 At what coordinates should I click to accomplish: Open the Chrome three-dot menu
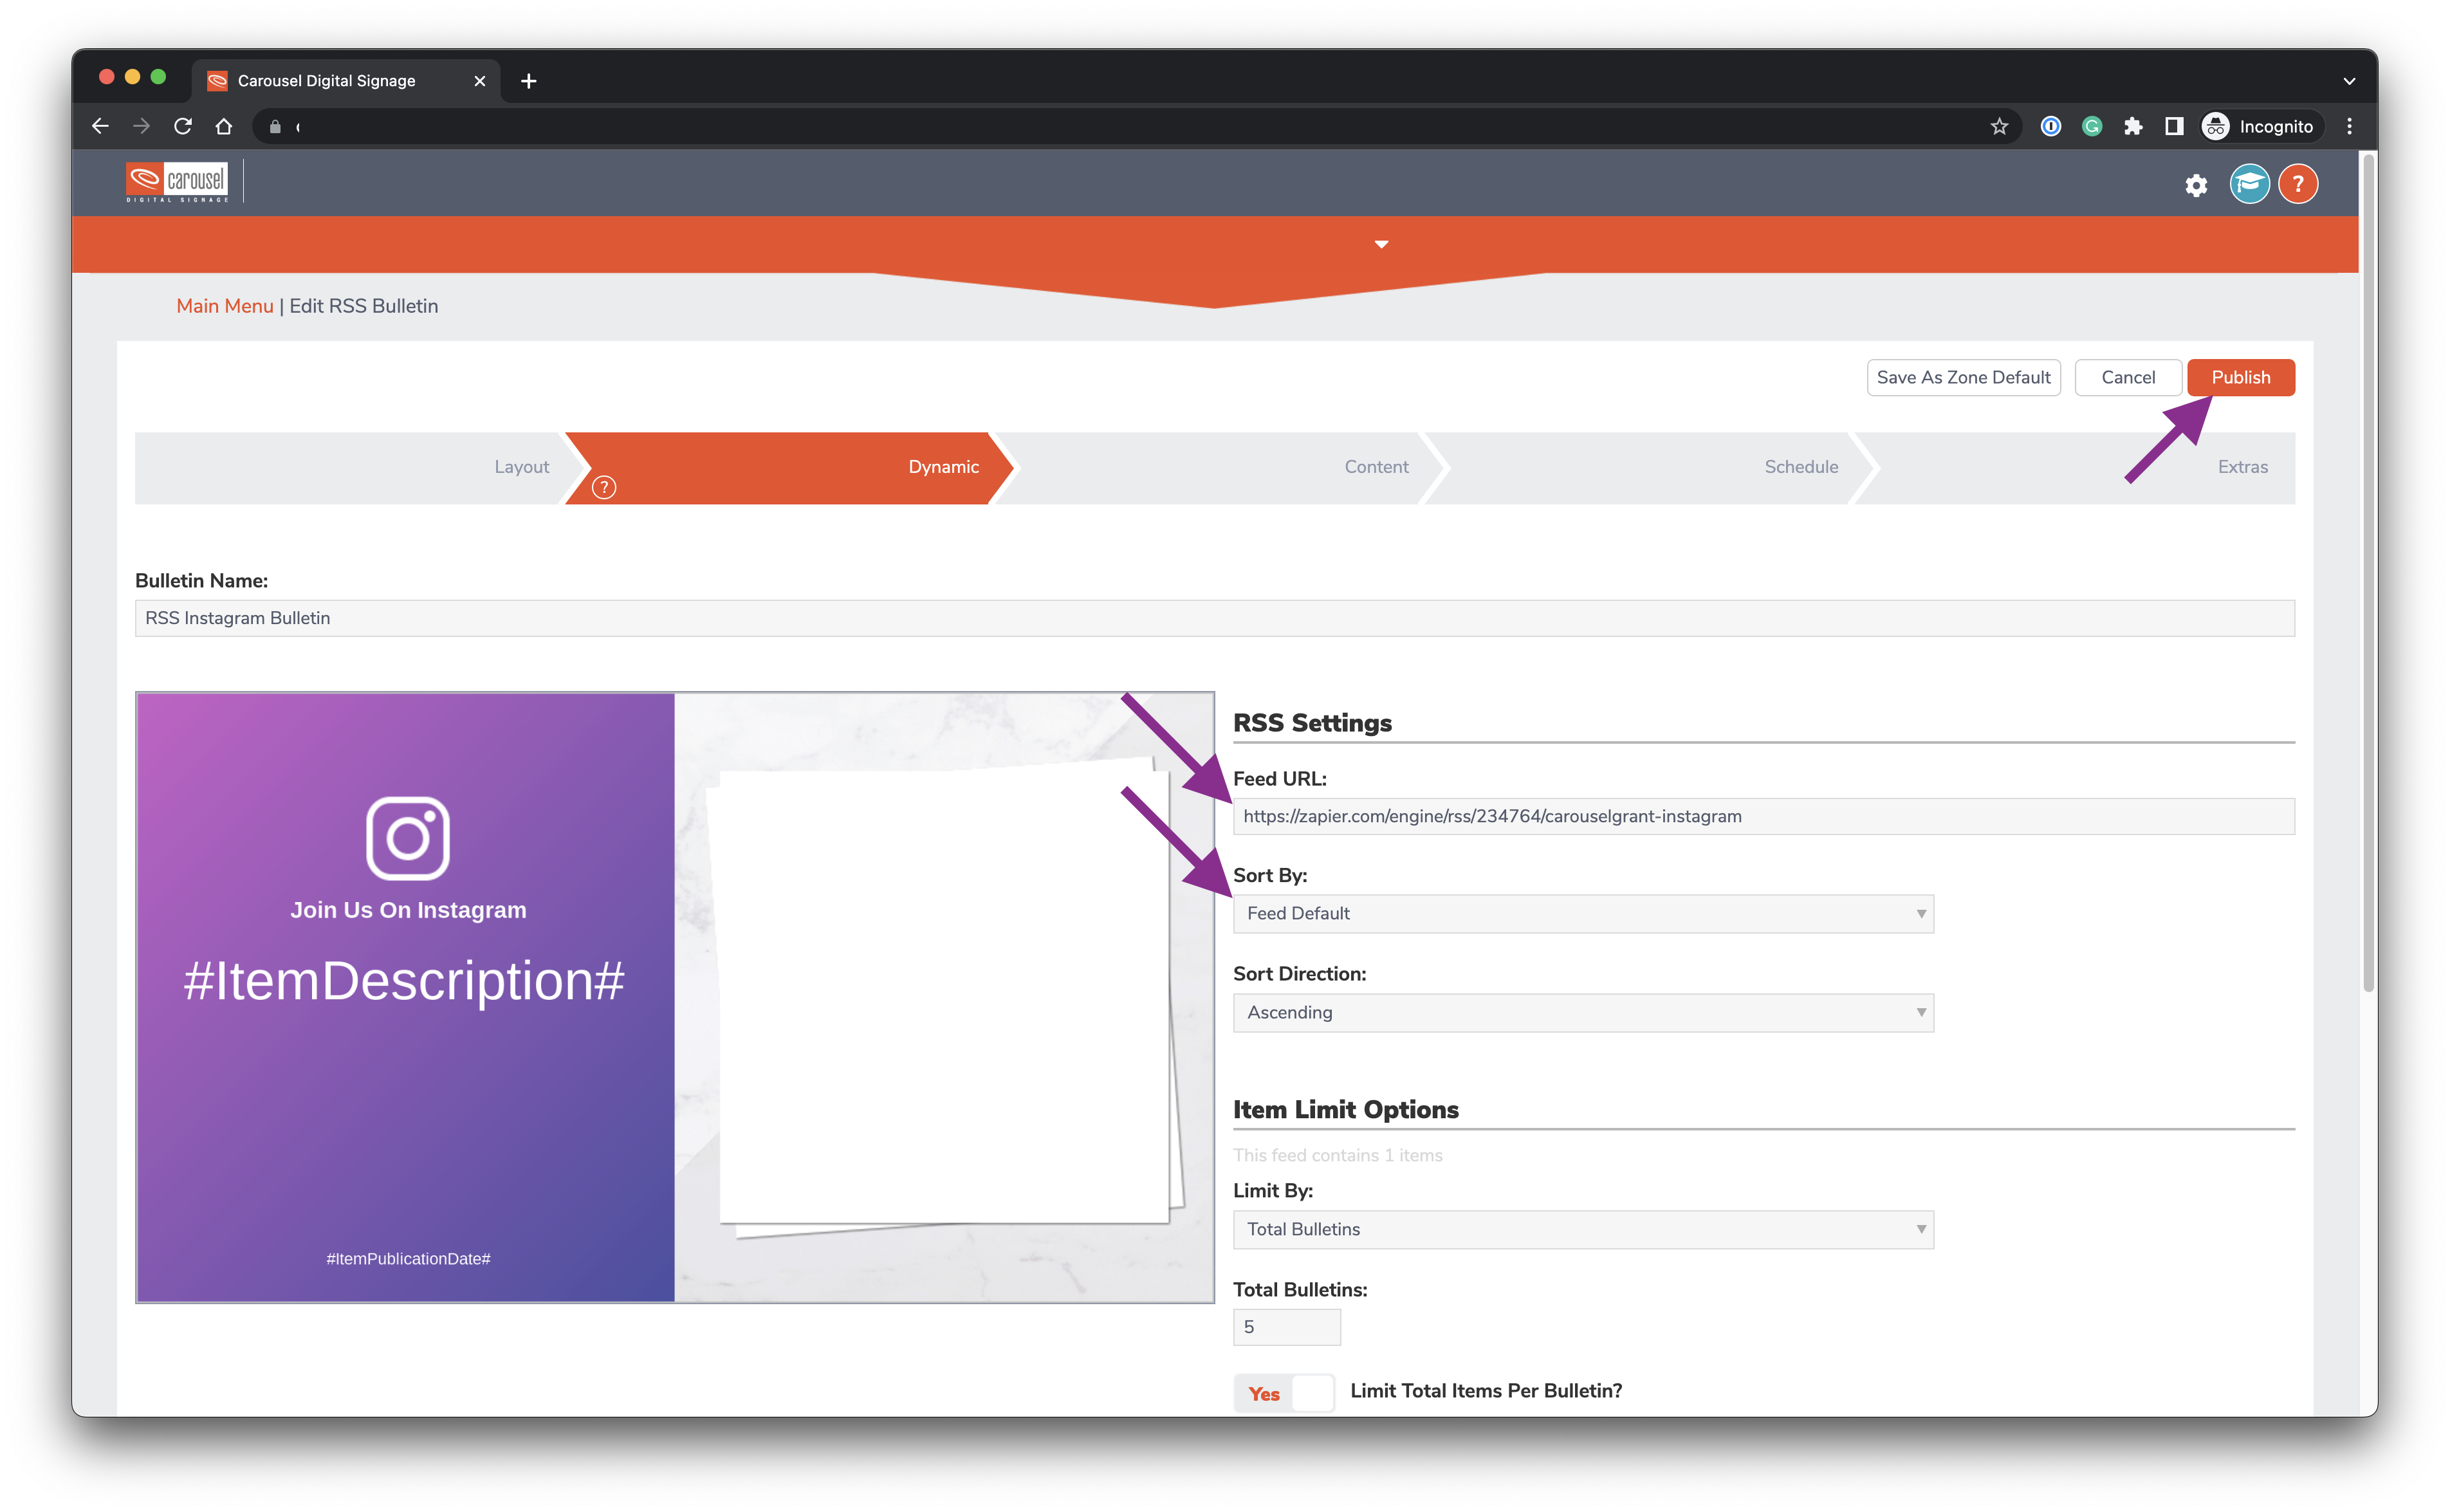pyautogui.click(x=2349, y=126)
